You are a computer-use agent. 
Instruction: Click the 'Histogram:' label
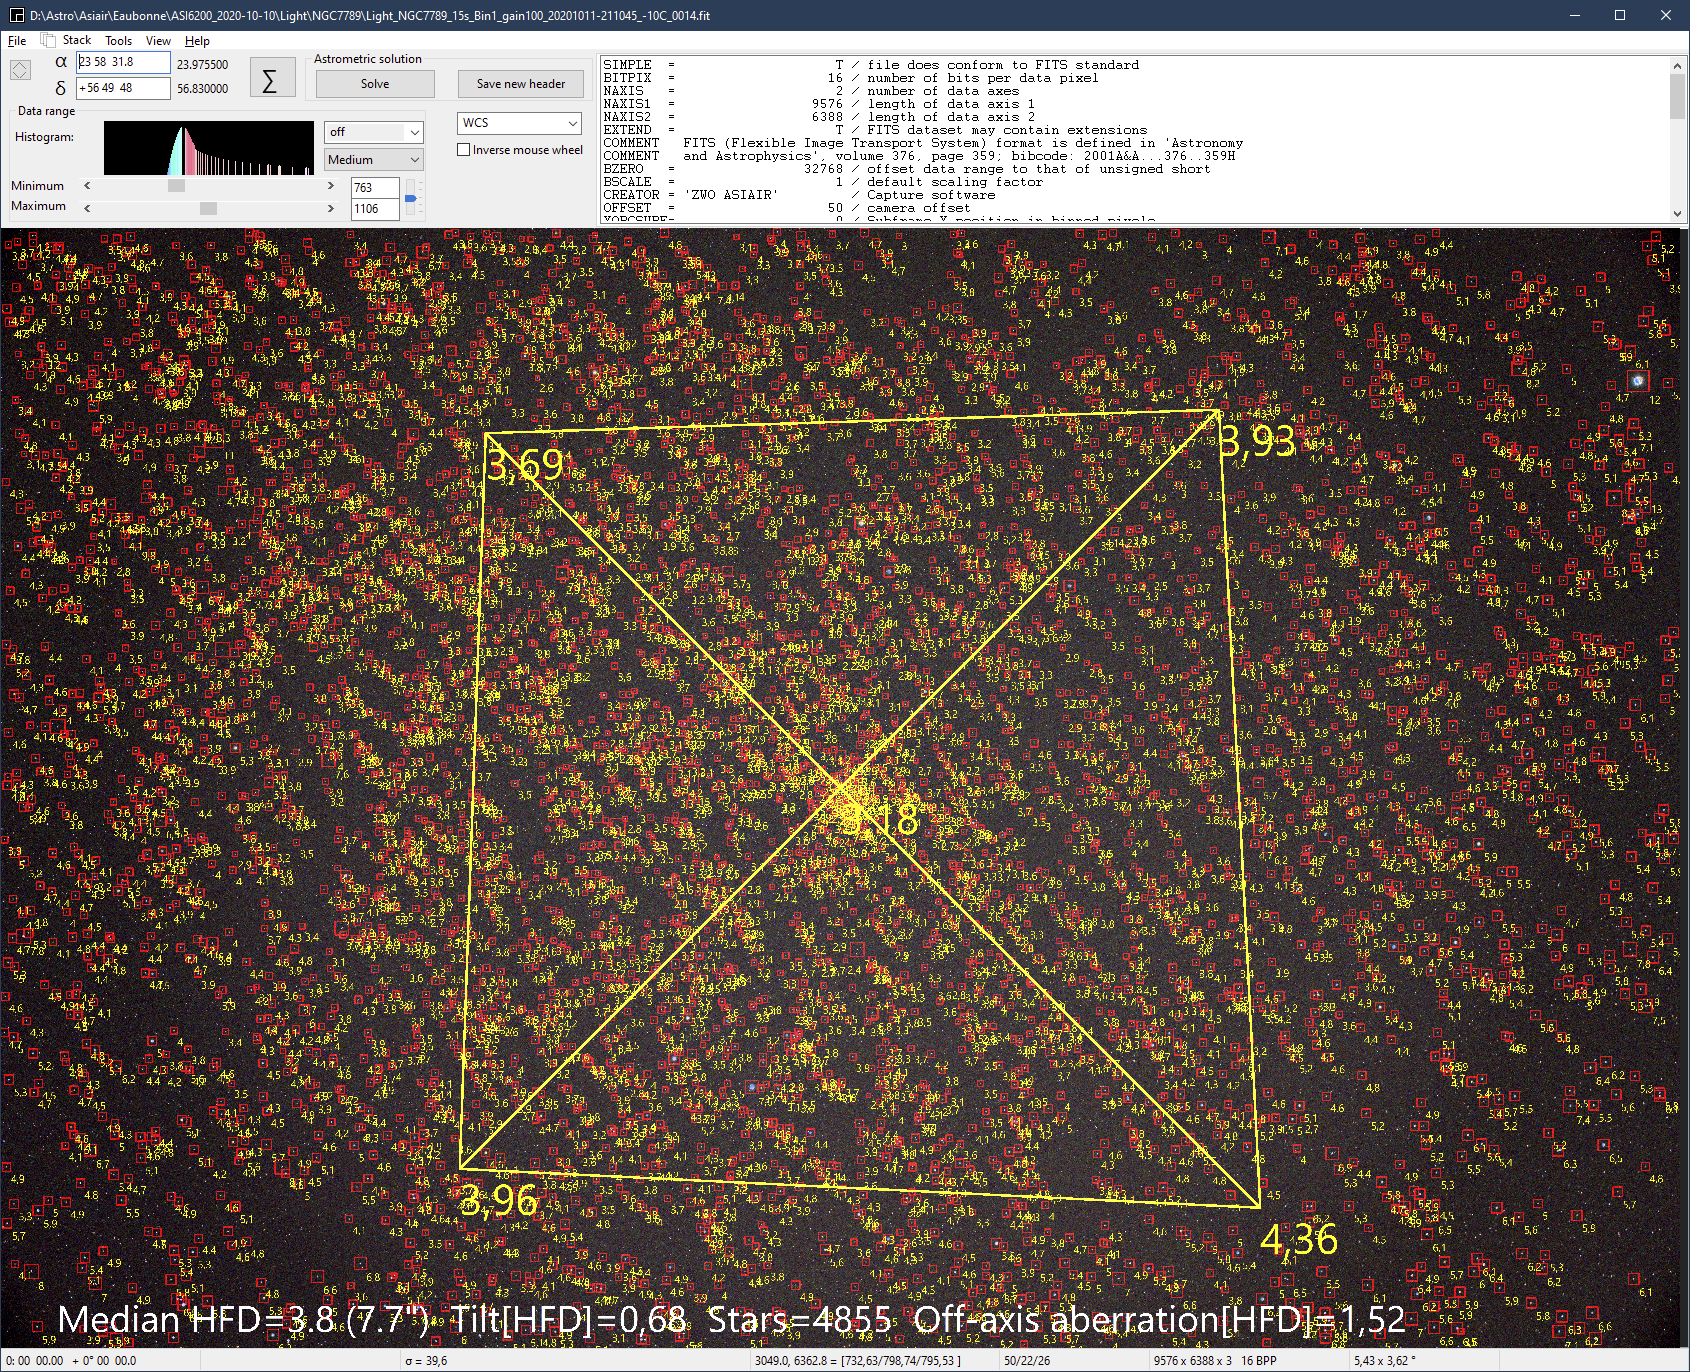pos(44,137)
